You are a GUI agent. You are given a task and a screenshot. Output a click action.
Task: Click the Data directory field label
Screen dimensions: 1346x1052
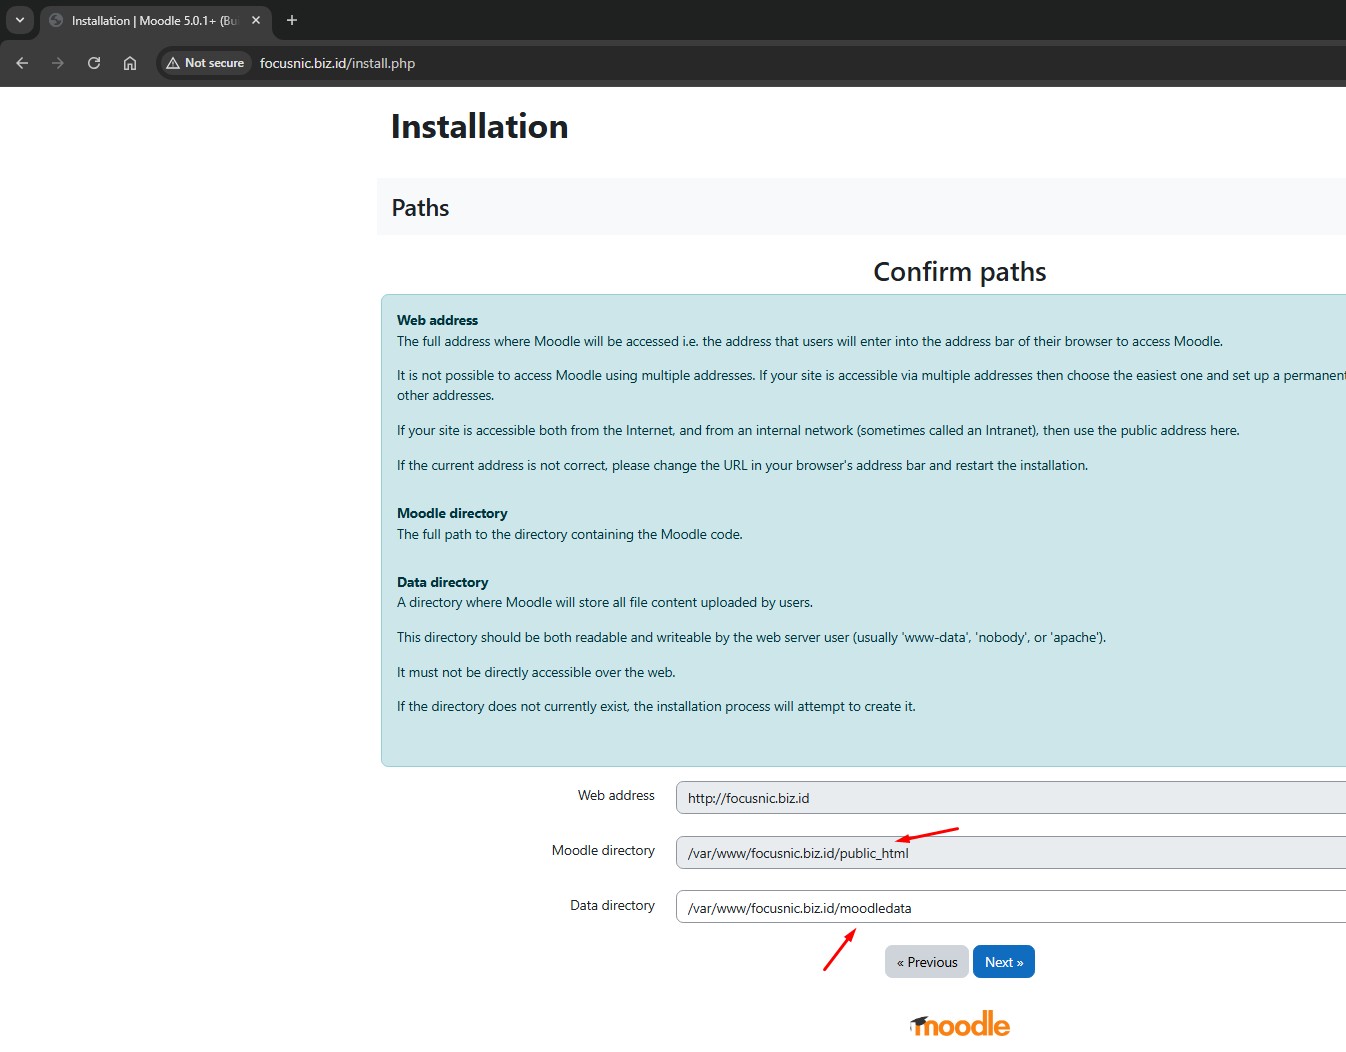point(612,905)
